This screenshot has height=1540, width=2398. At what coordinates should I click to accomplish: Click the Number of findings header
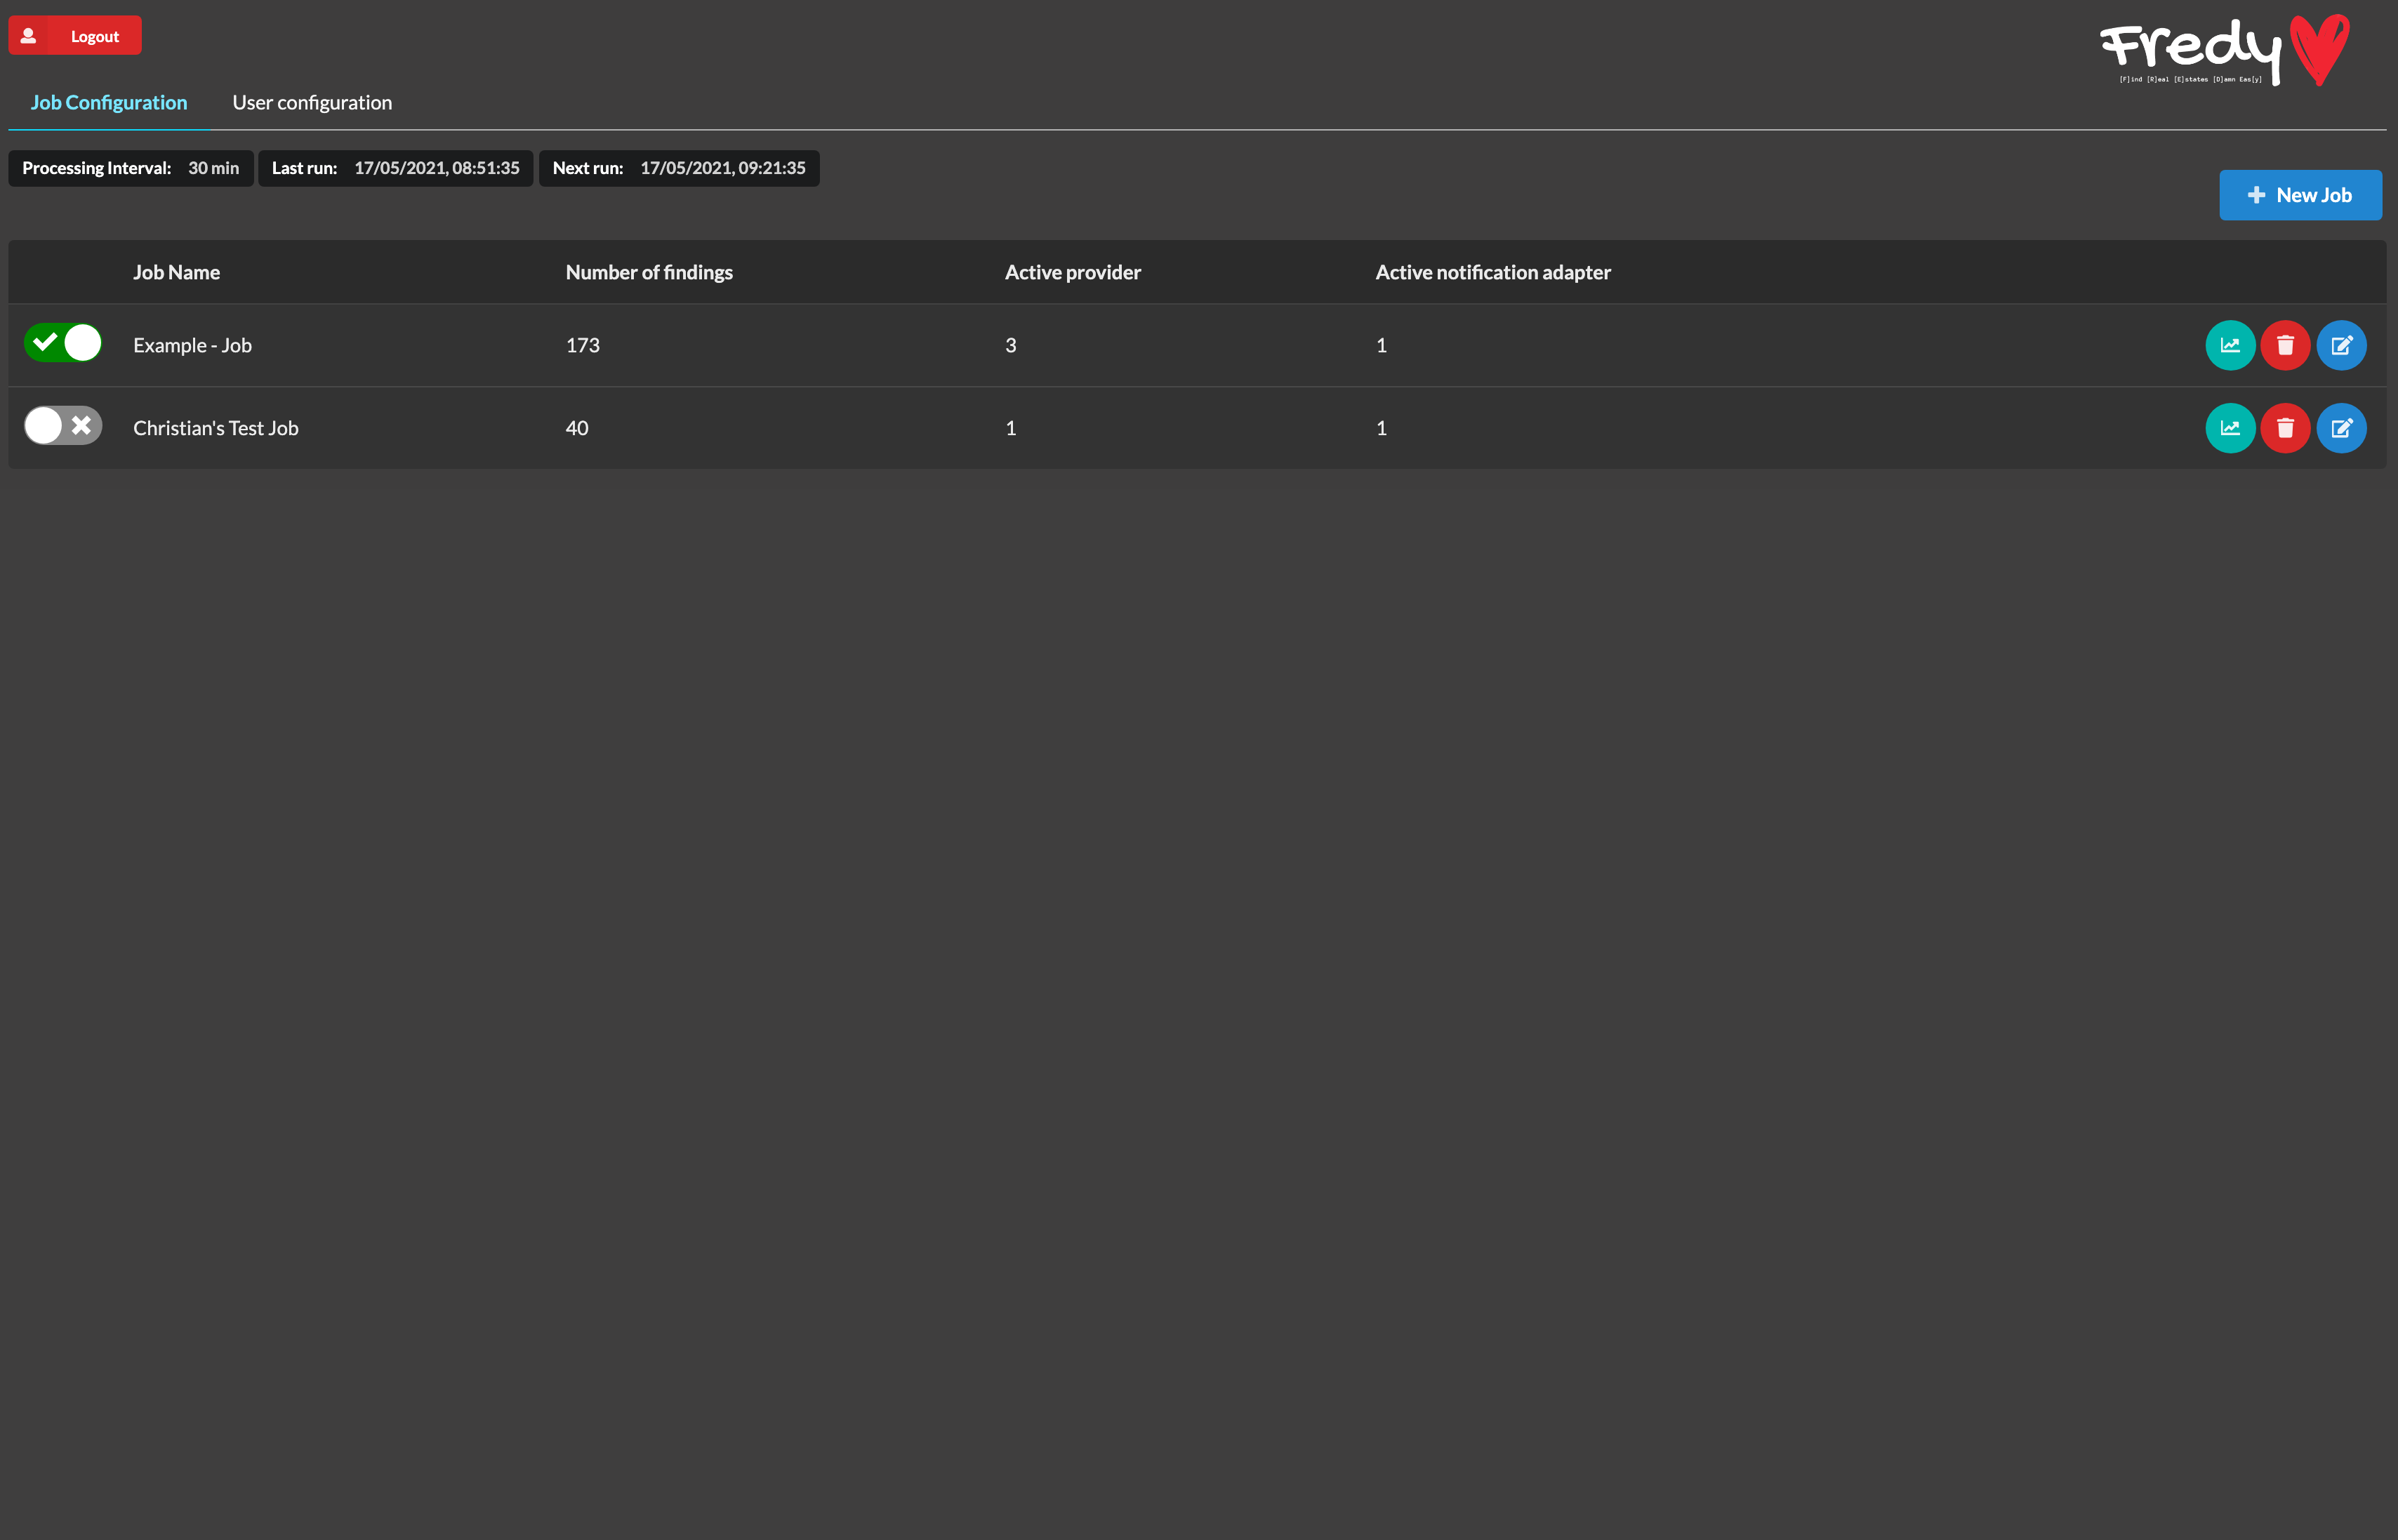pos(649,272)
